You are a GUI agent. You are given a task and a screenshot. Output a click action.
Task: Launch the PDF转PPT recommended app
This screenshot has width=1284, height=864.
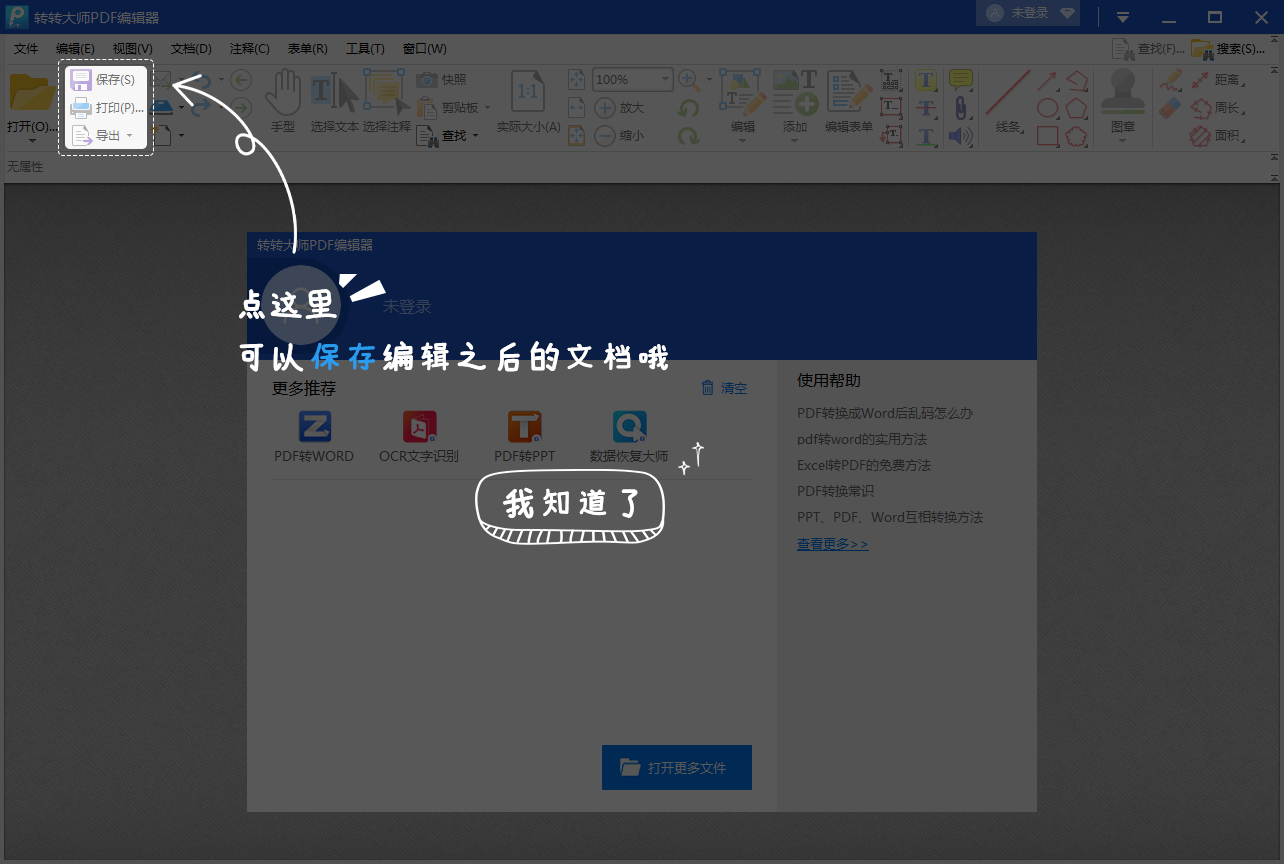pos(524,436)
